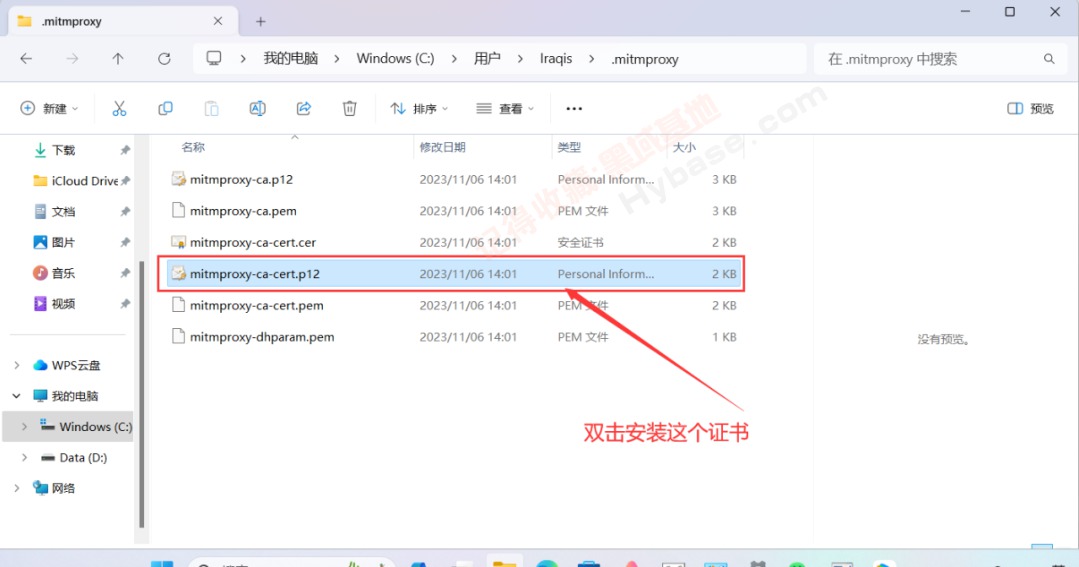Click the mitmproxy-dhparam.pem file icon
Screen dimensions: 1079x567
178,336
